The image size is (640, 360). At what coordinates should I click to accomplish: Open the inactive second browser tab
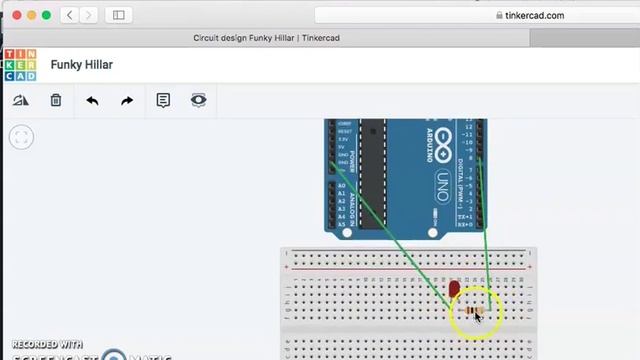coord(585,38)
